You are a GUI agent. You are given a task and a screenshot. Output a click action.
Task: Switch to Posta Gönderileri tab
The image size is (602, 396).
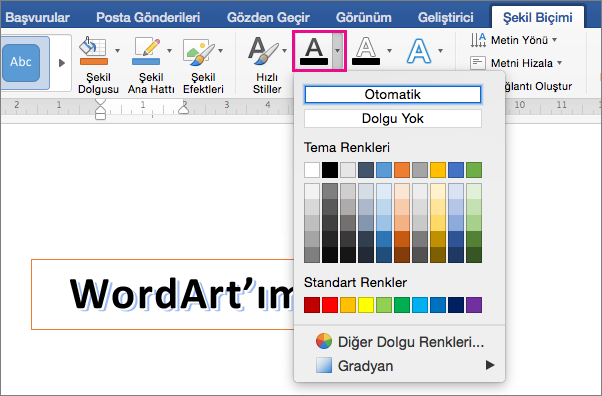point(148,17)
